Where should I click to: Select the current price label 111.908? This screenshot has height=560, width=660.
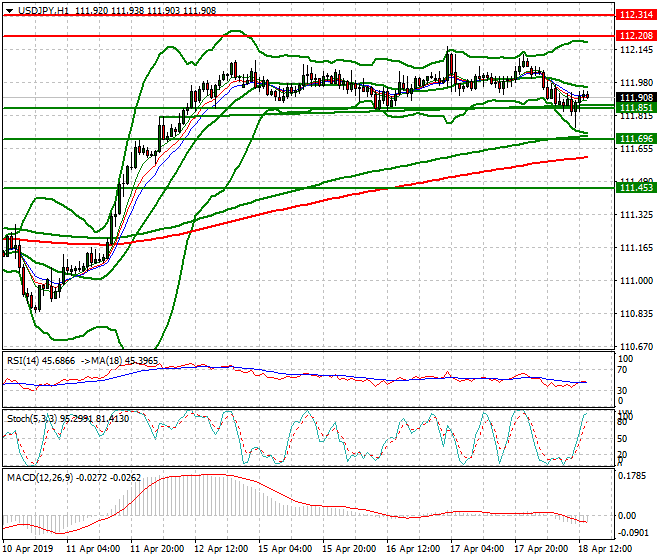pyautogui.click(x=636, y=98)
